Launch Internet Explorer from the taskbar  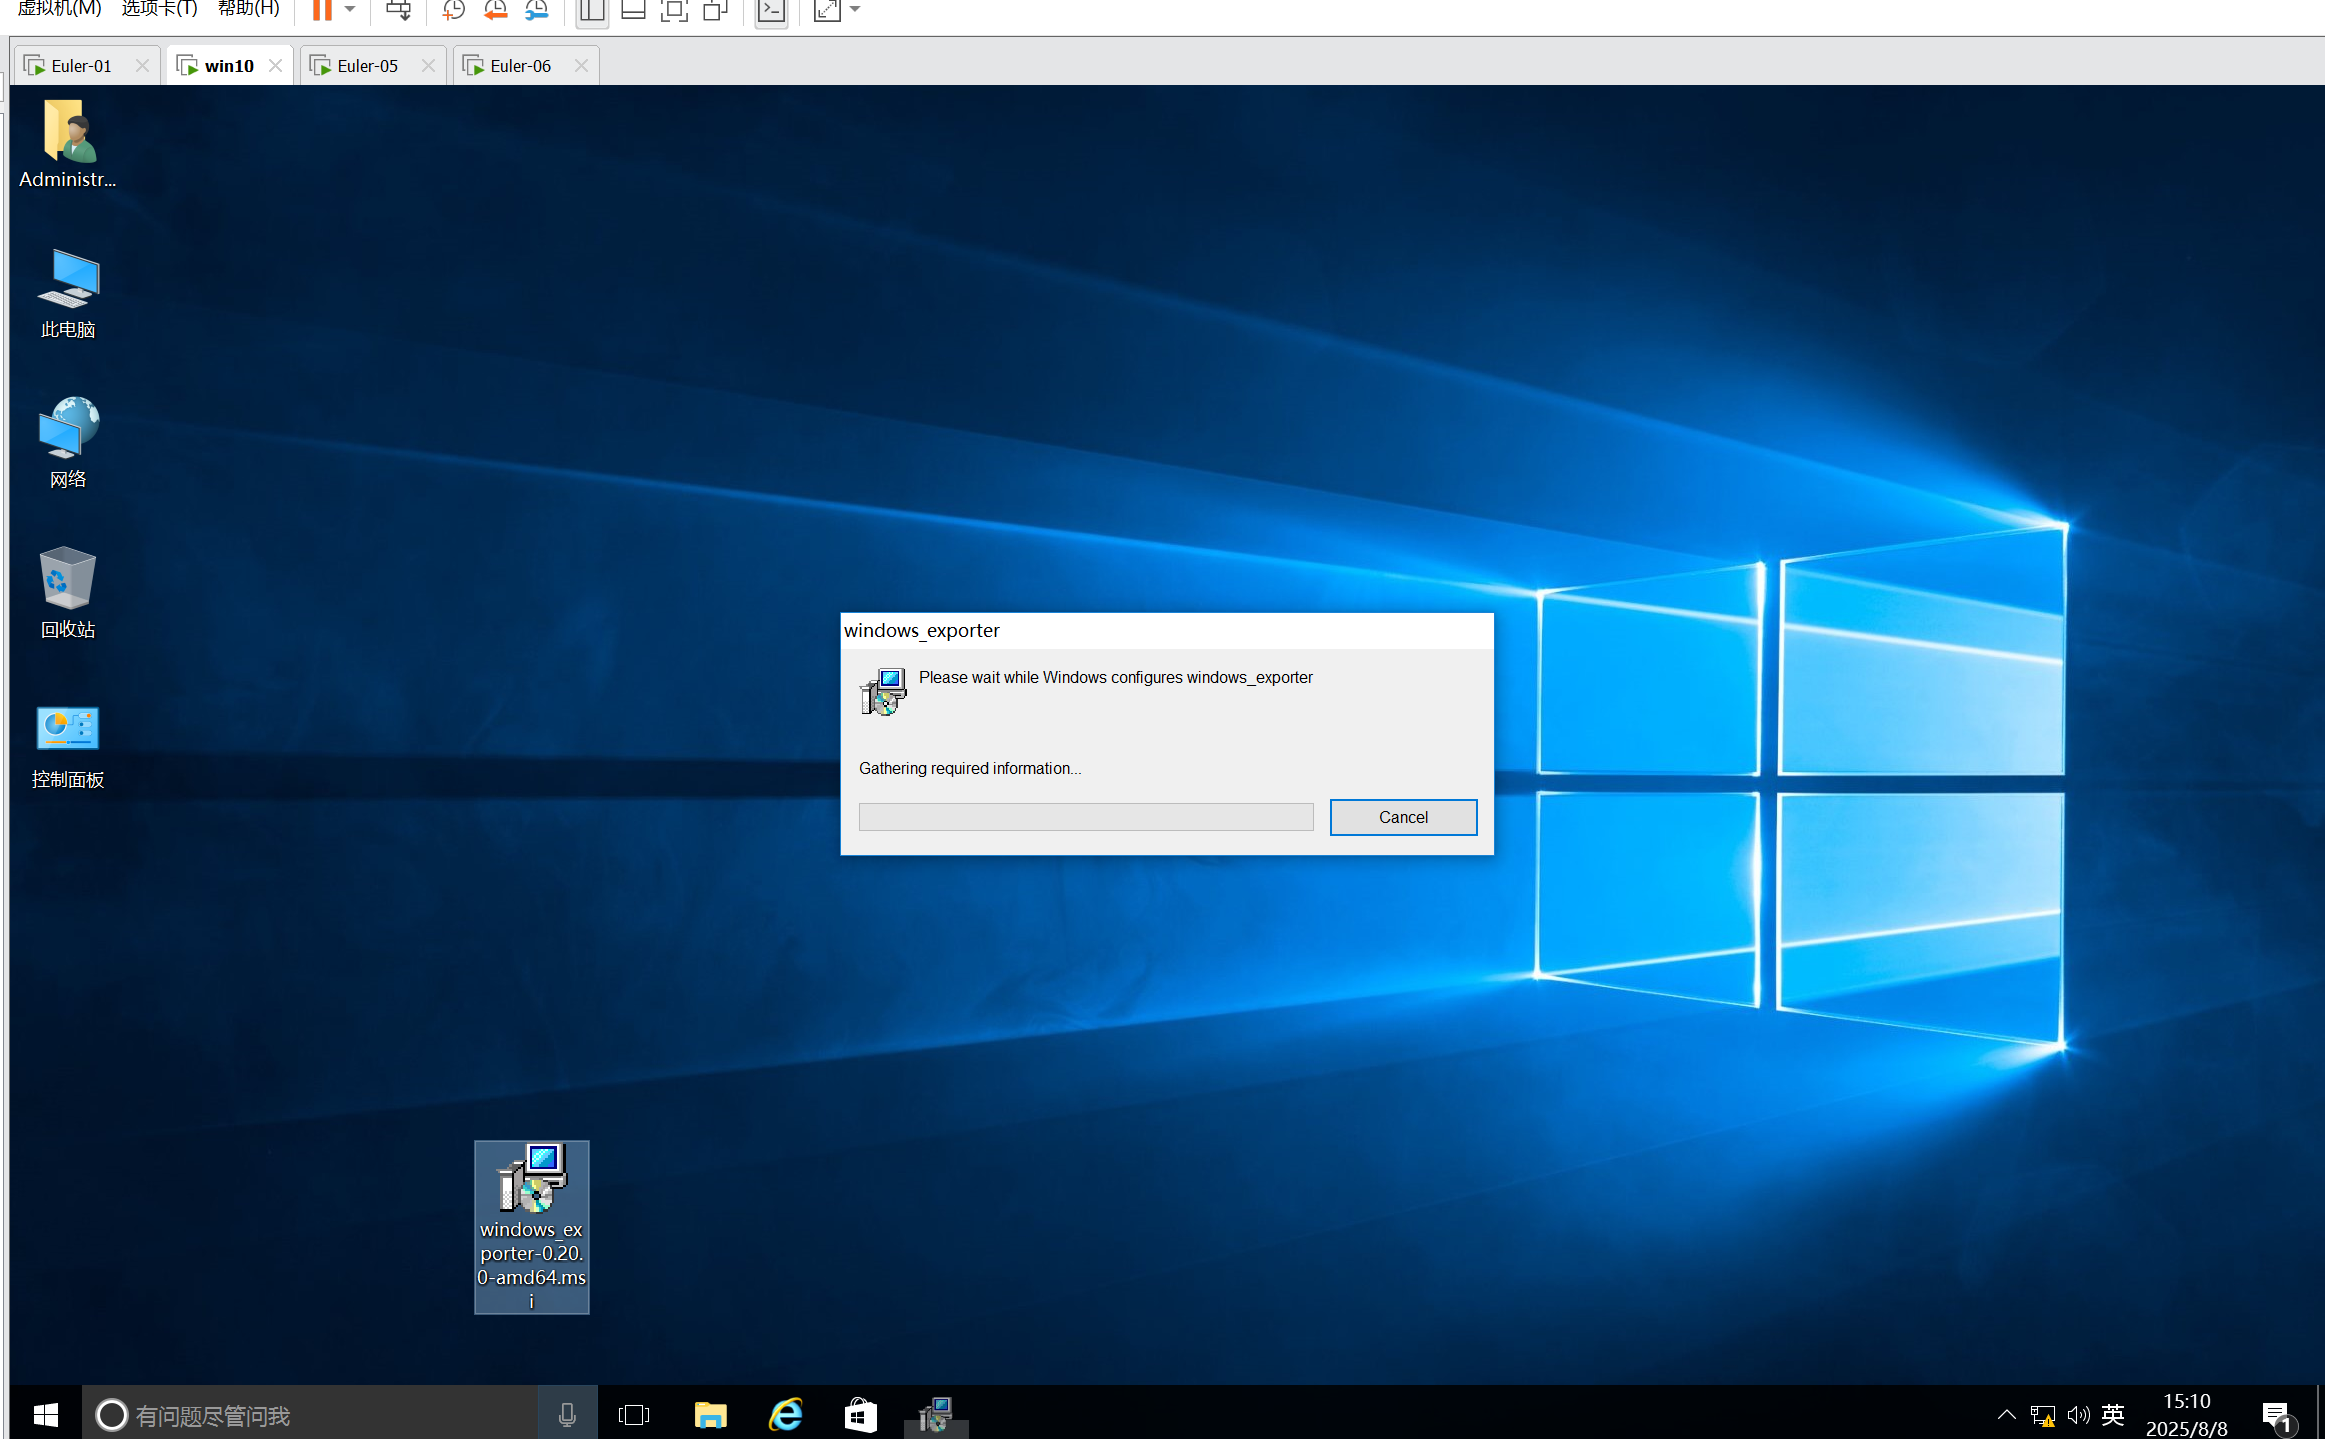pyautogui.click(x=786, y=1414)
